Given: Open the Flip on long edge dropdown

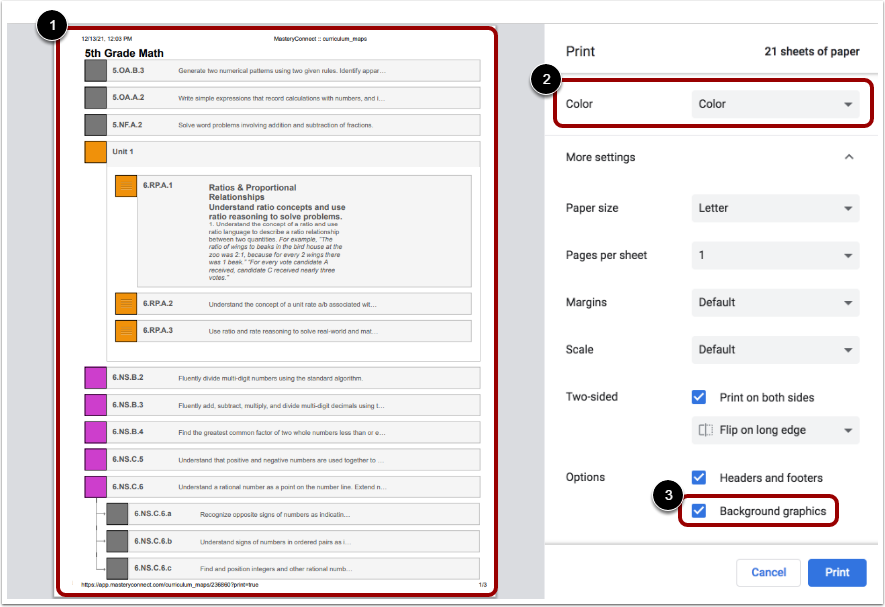Looking at the screenshot, I should [775, 430].
